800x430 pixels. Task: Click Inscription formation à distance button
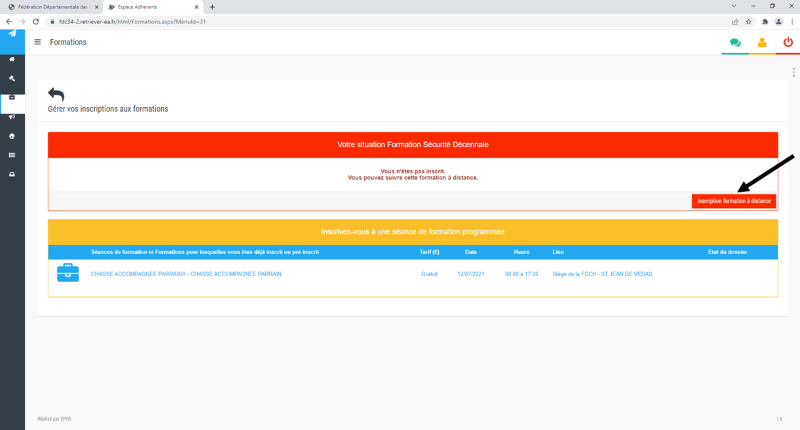tap(733, 201)
